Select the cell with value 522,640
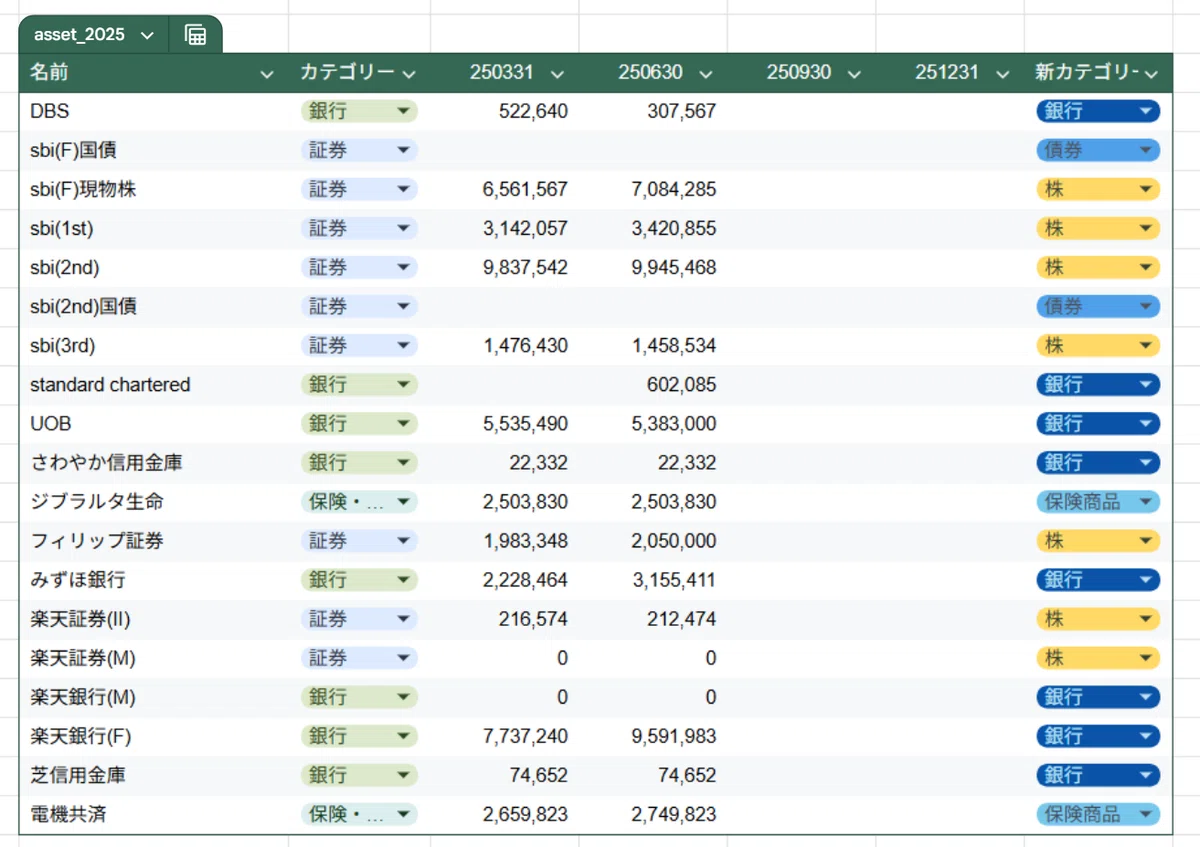1200x847 pixels. [x=504, y=111]
